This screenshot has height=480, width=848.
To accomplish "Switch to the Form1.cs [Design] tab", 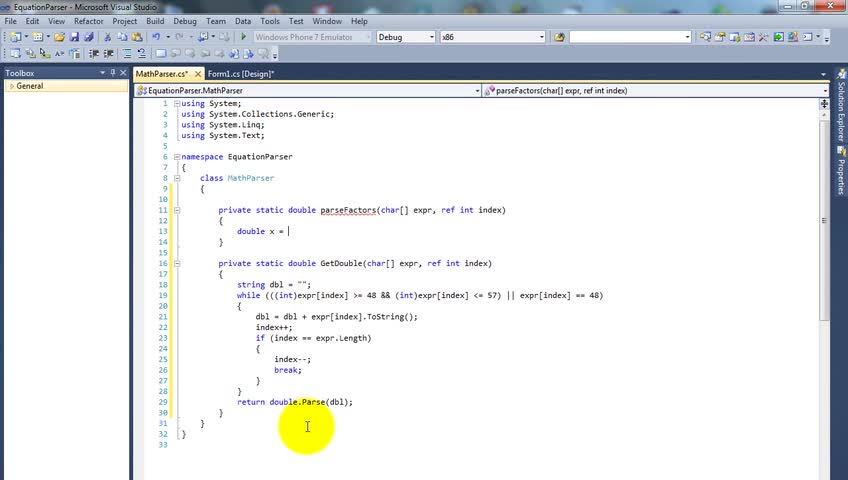I will click(241, 74).
